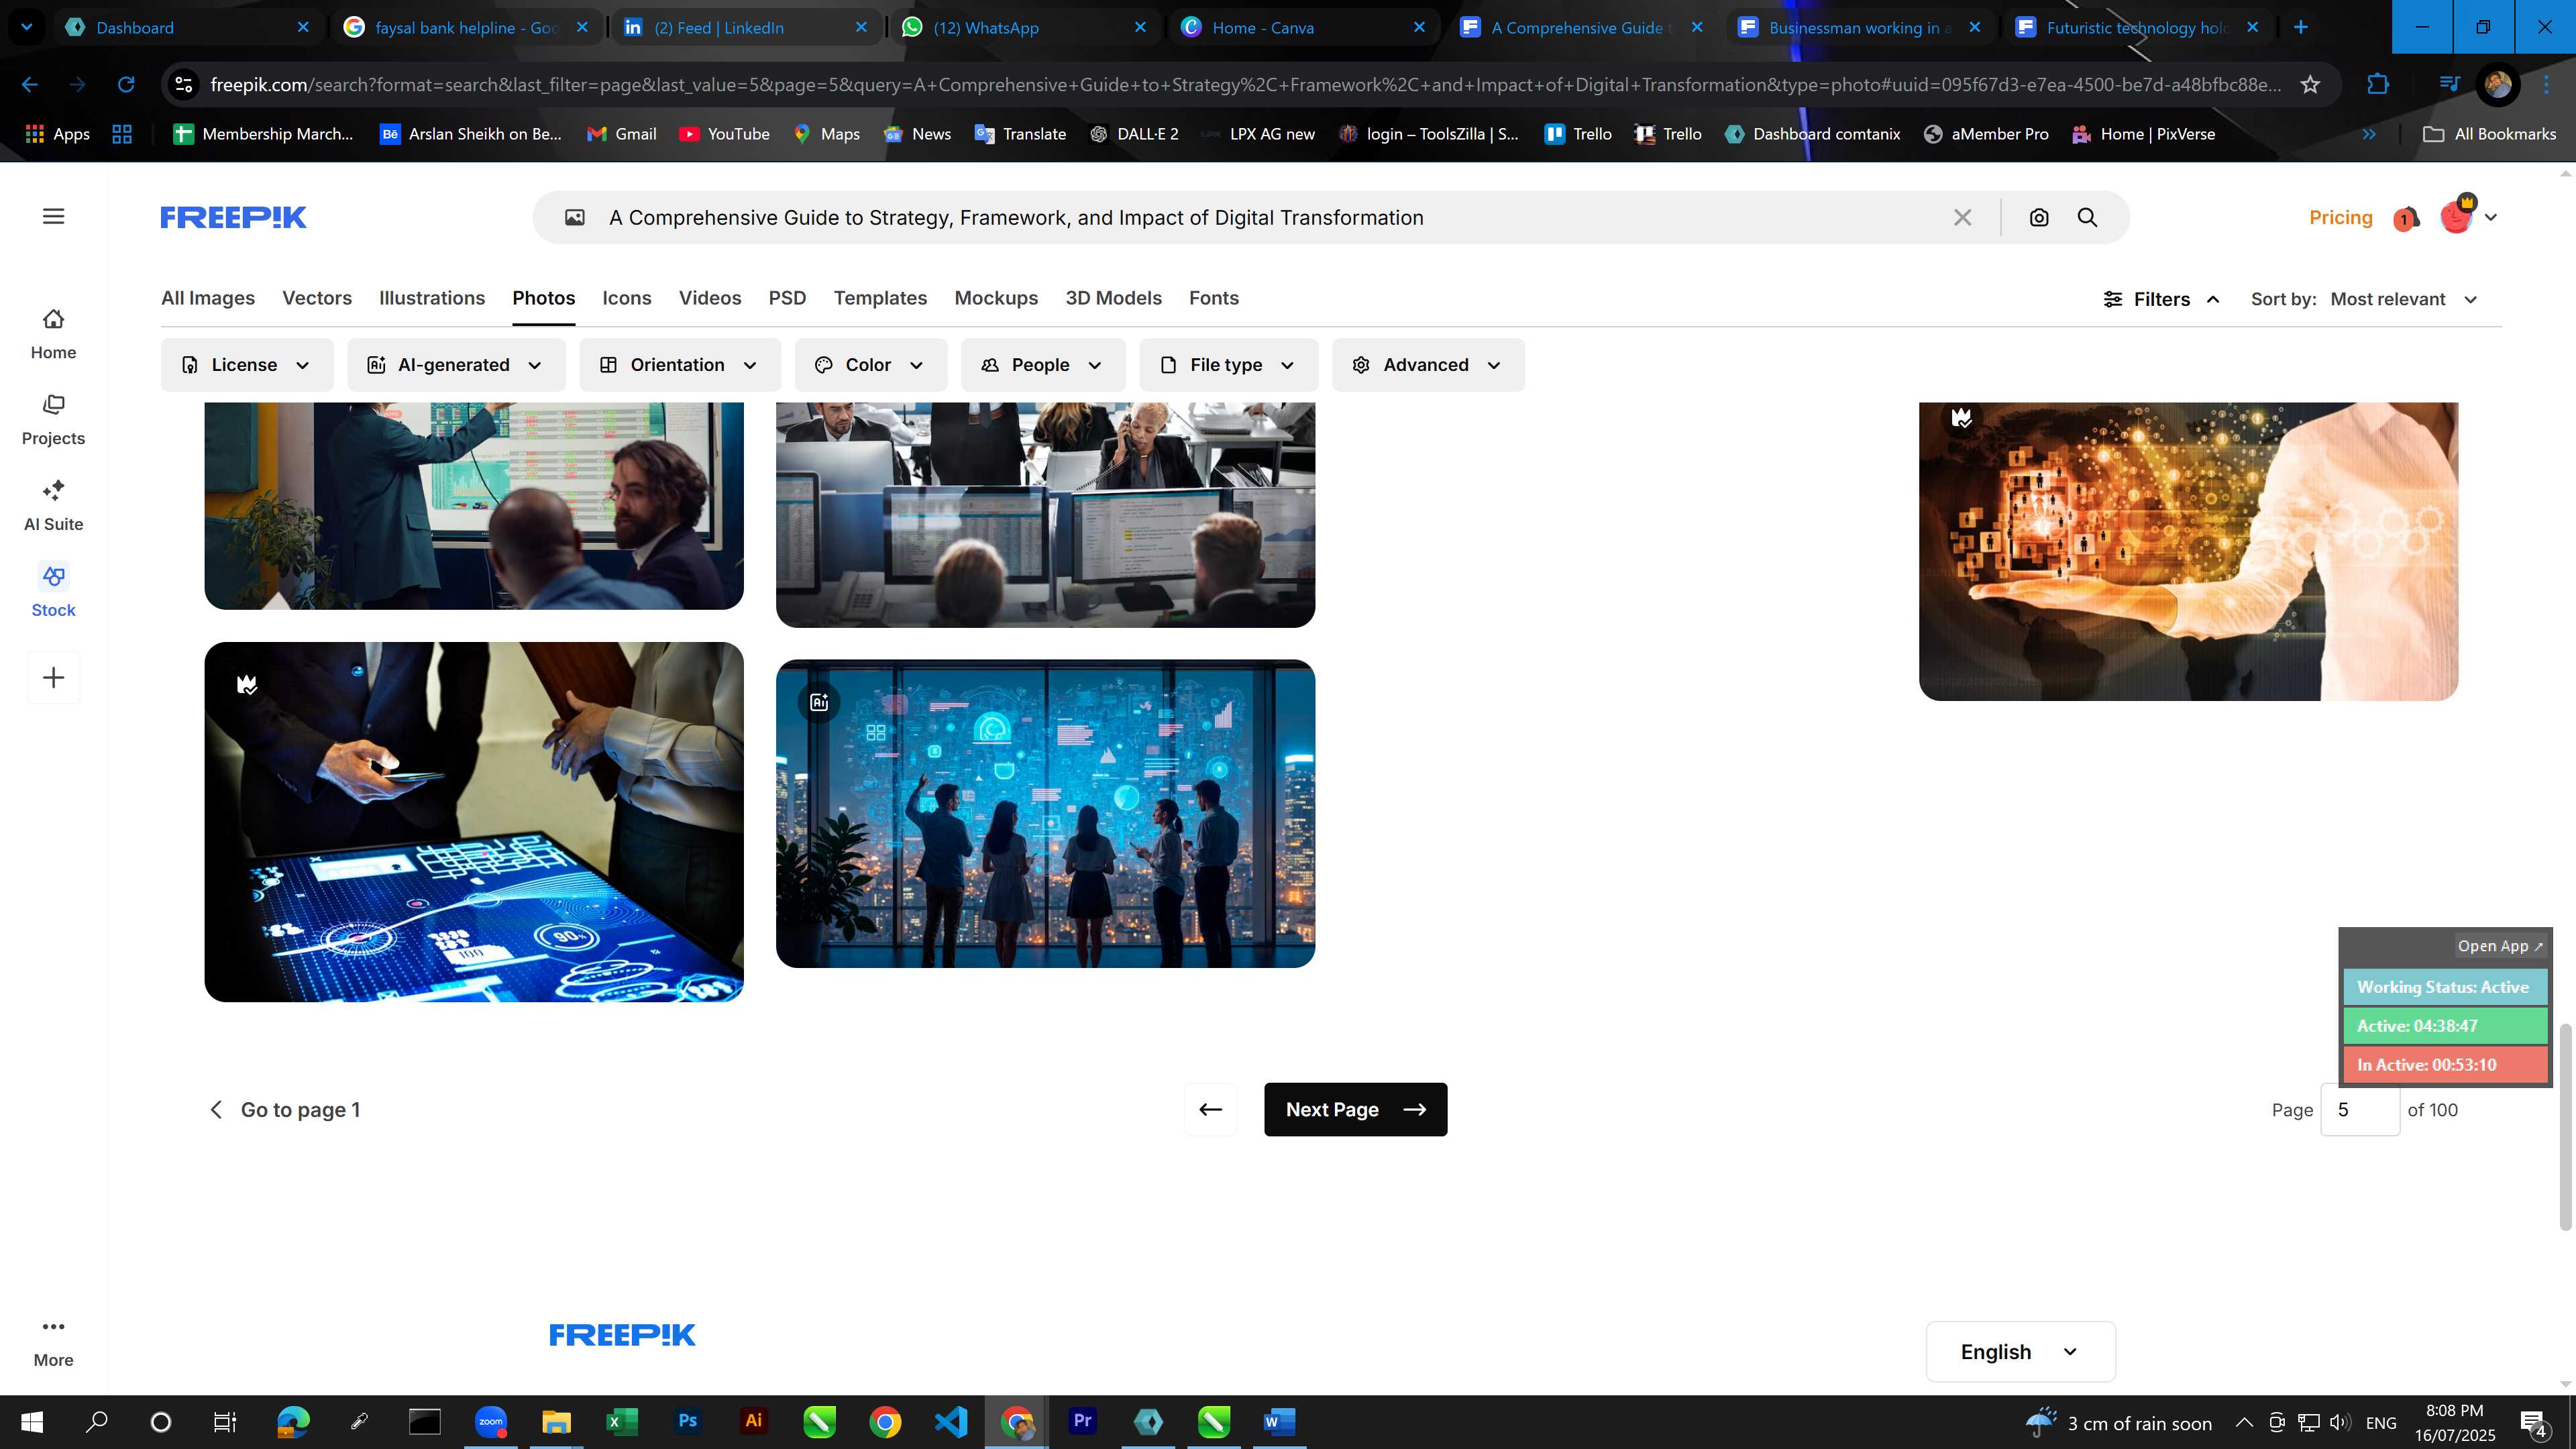Open Excel from the taskbar

point(622,1421)
